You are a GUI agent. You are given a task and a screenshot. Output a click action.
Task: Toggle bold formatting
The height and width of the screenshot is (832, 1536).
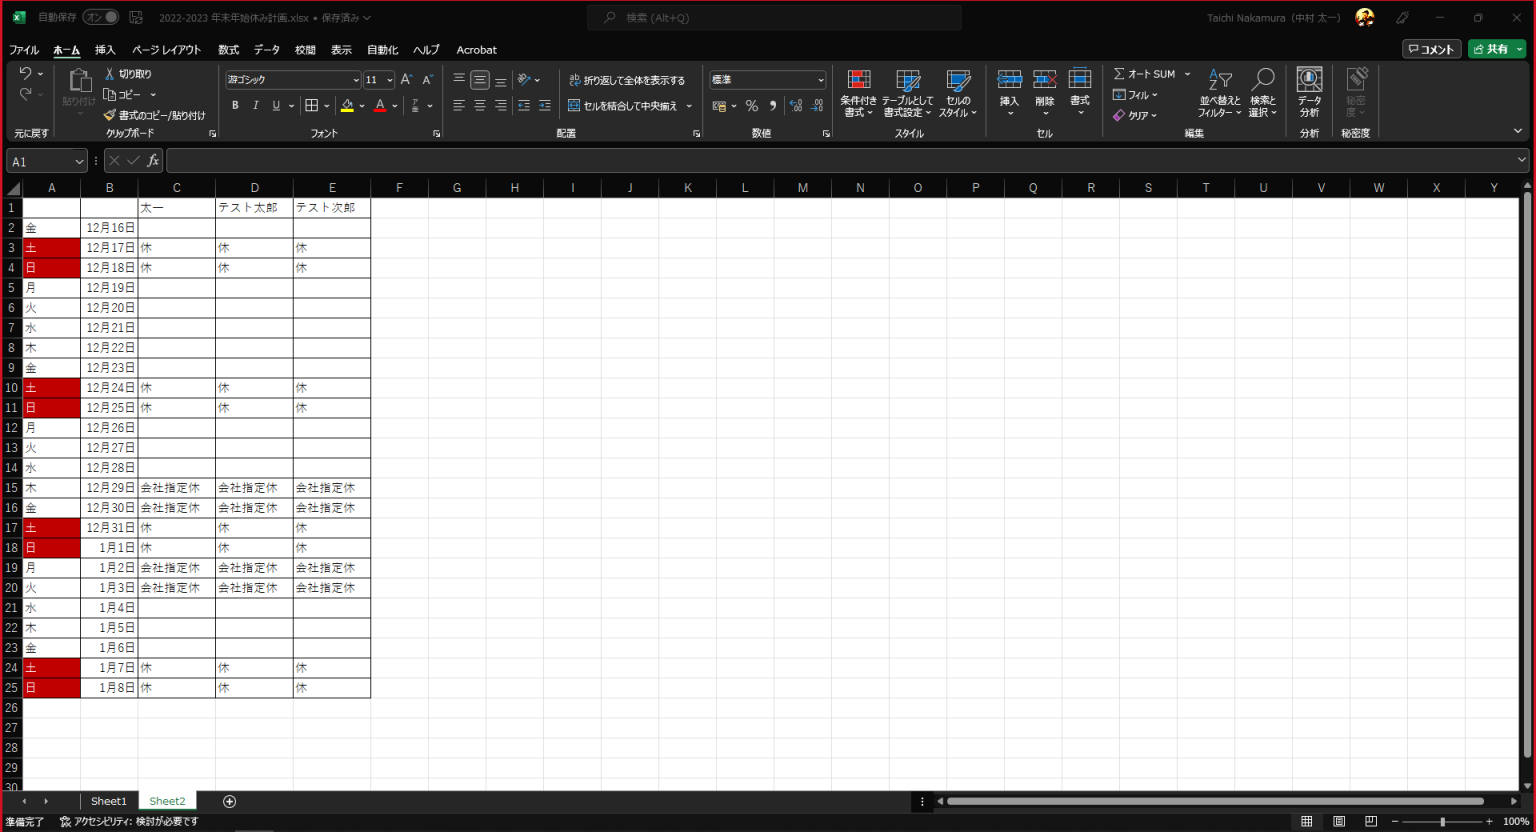click(235, 106)
